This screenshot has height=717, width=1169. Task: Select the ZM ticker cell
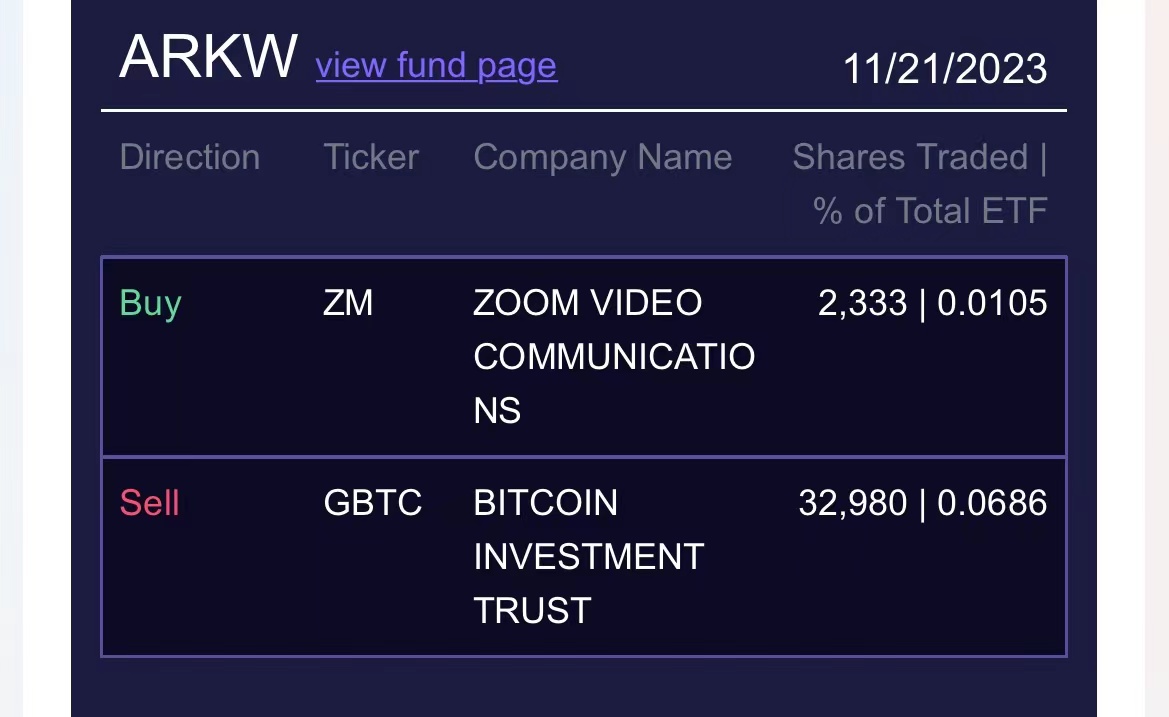[348, 303]
